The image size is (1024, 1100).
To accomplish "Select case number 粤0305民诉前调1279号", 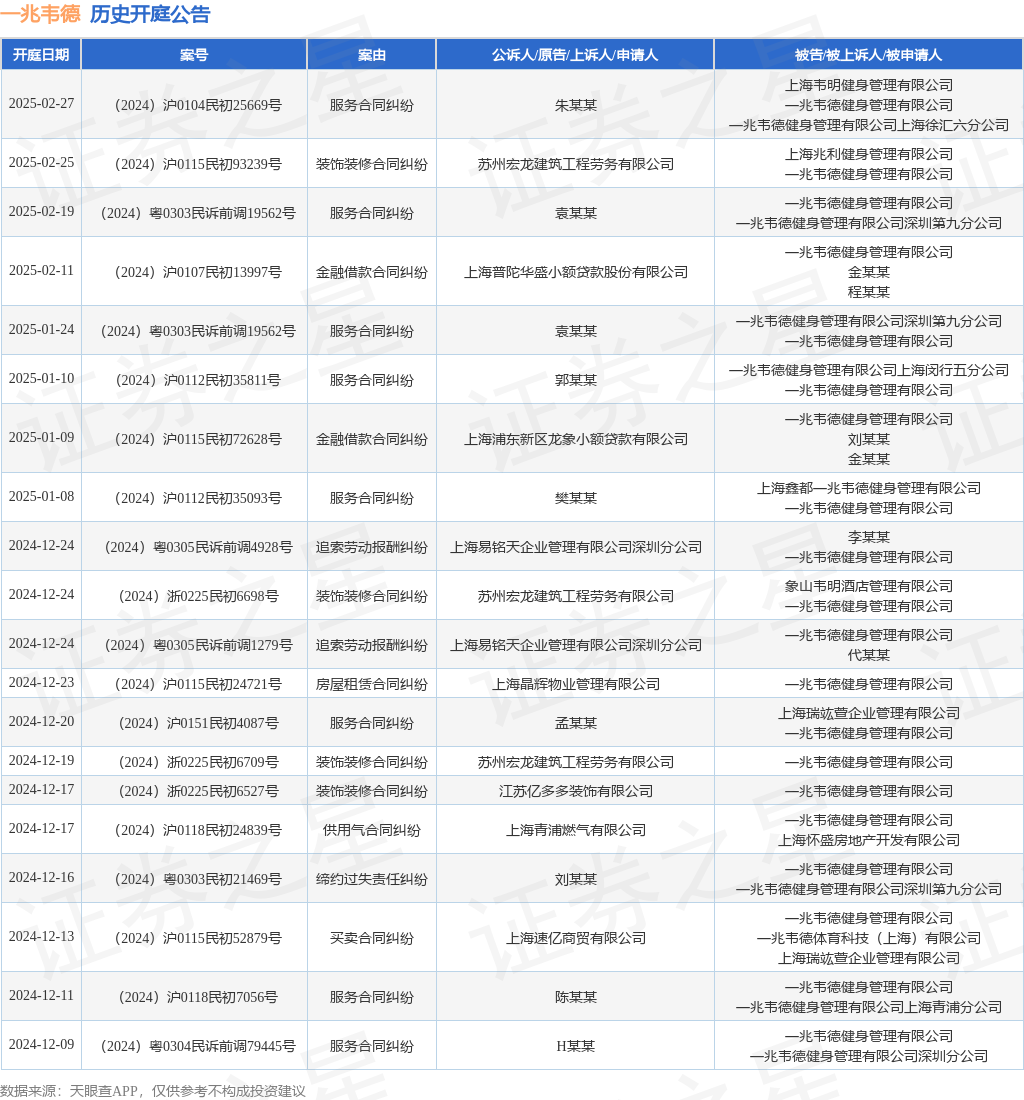I will [x=198, y=645].
